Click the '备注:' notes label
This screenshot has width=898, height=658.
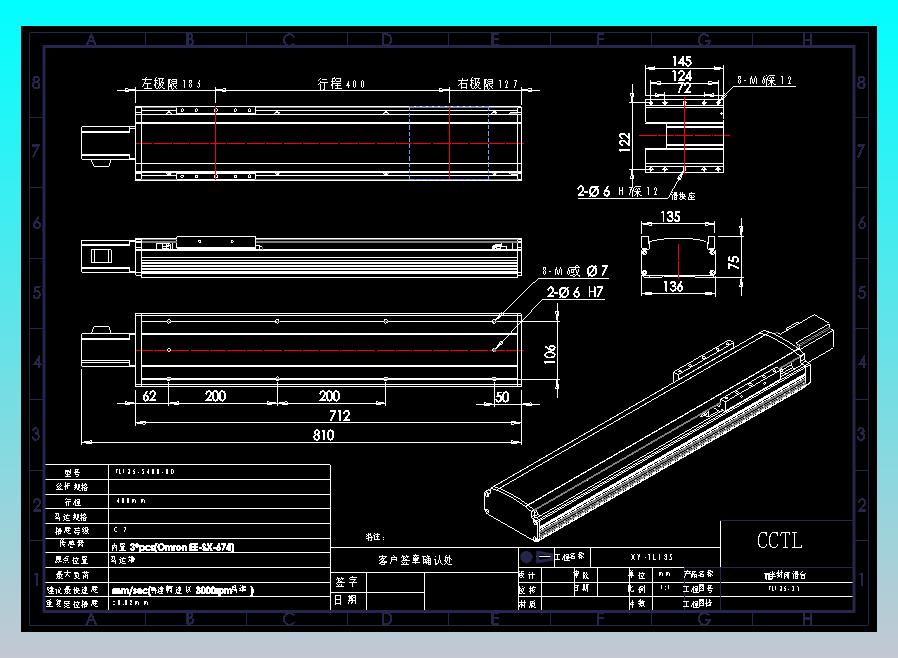[x=376, y=537]
